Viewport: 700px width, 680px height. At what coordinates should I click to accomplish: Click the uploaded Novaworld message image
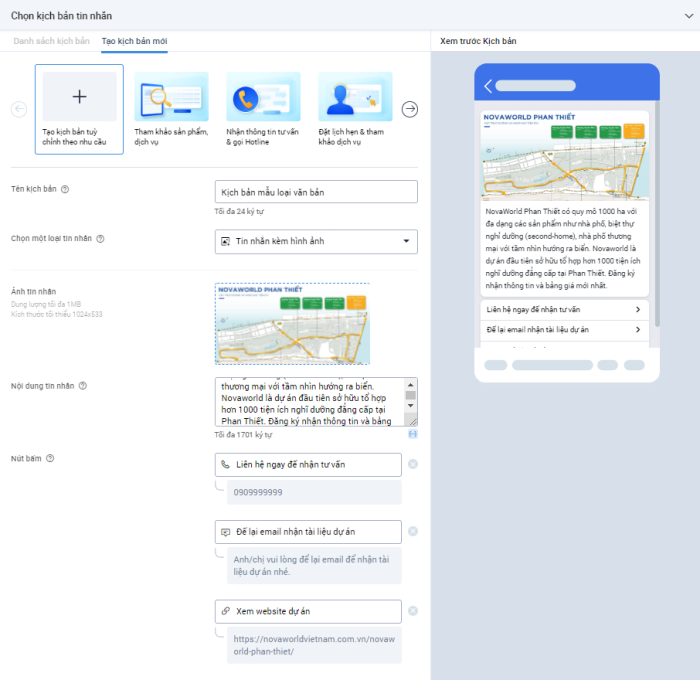click(x=292, y=324)
